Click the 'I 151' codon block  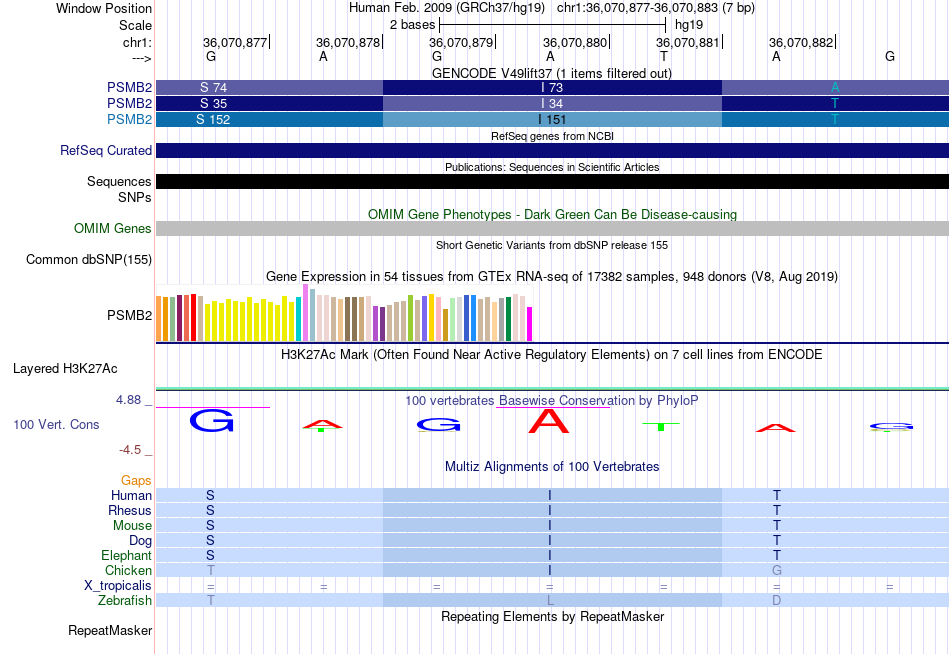(552, 119)
